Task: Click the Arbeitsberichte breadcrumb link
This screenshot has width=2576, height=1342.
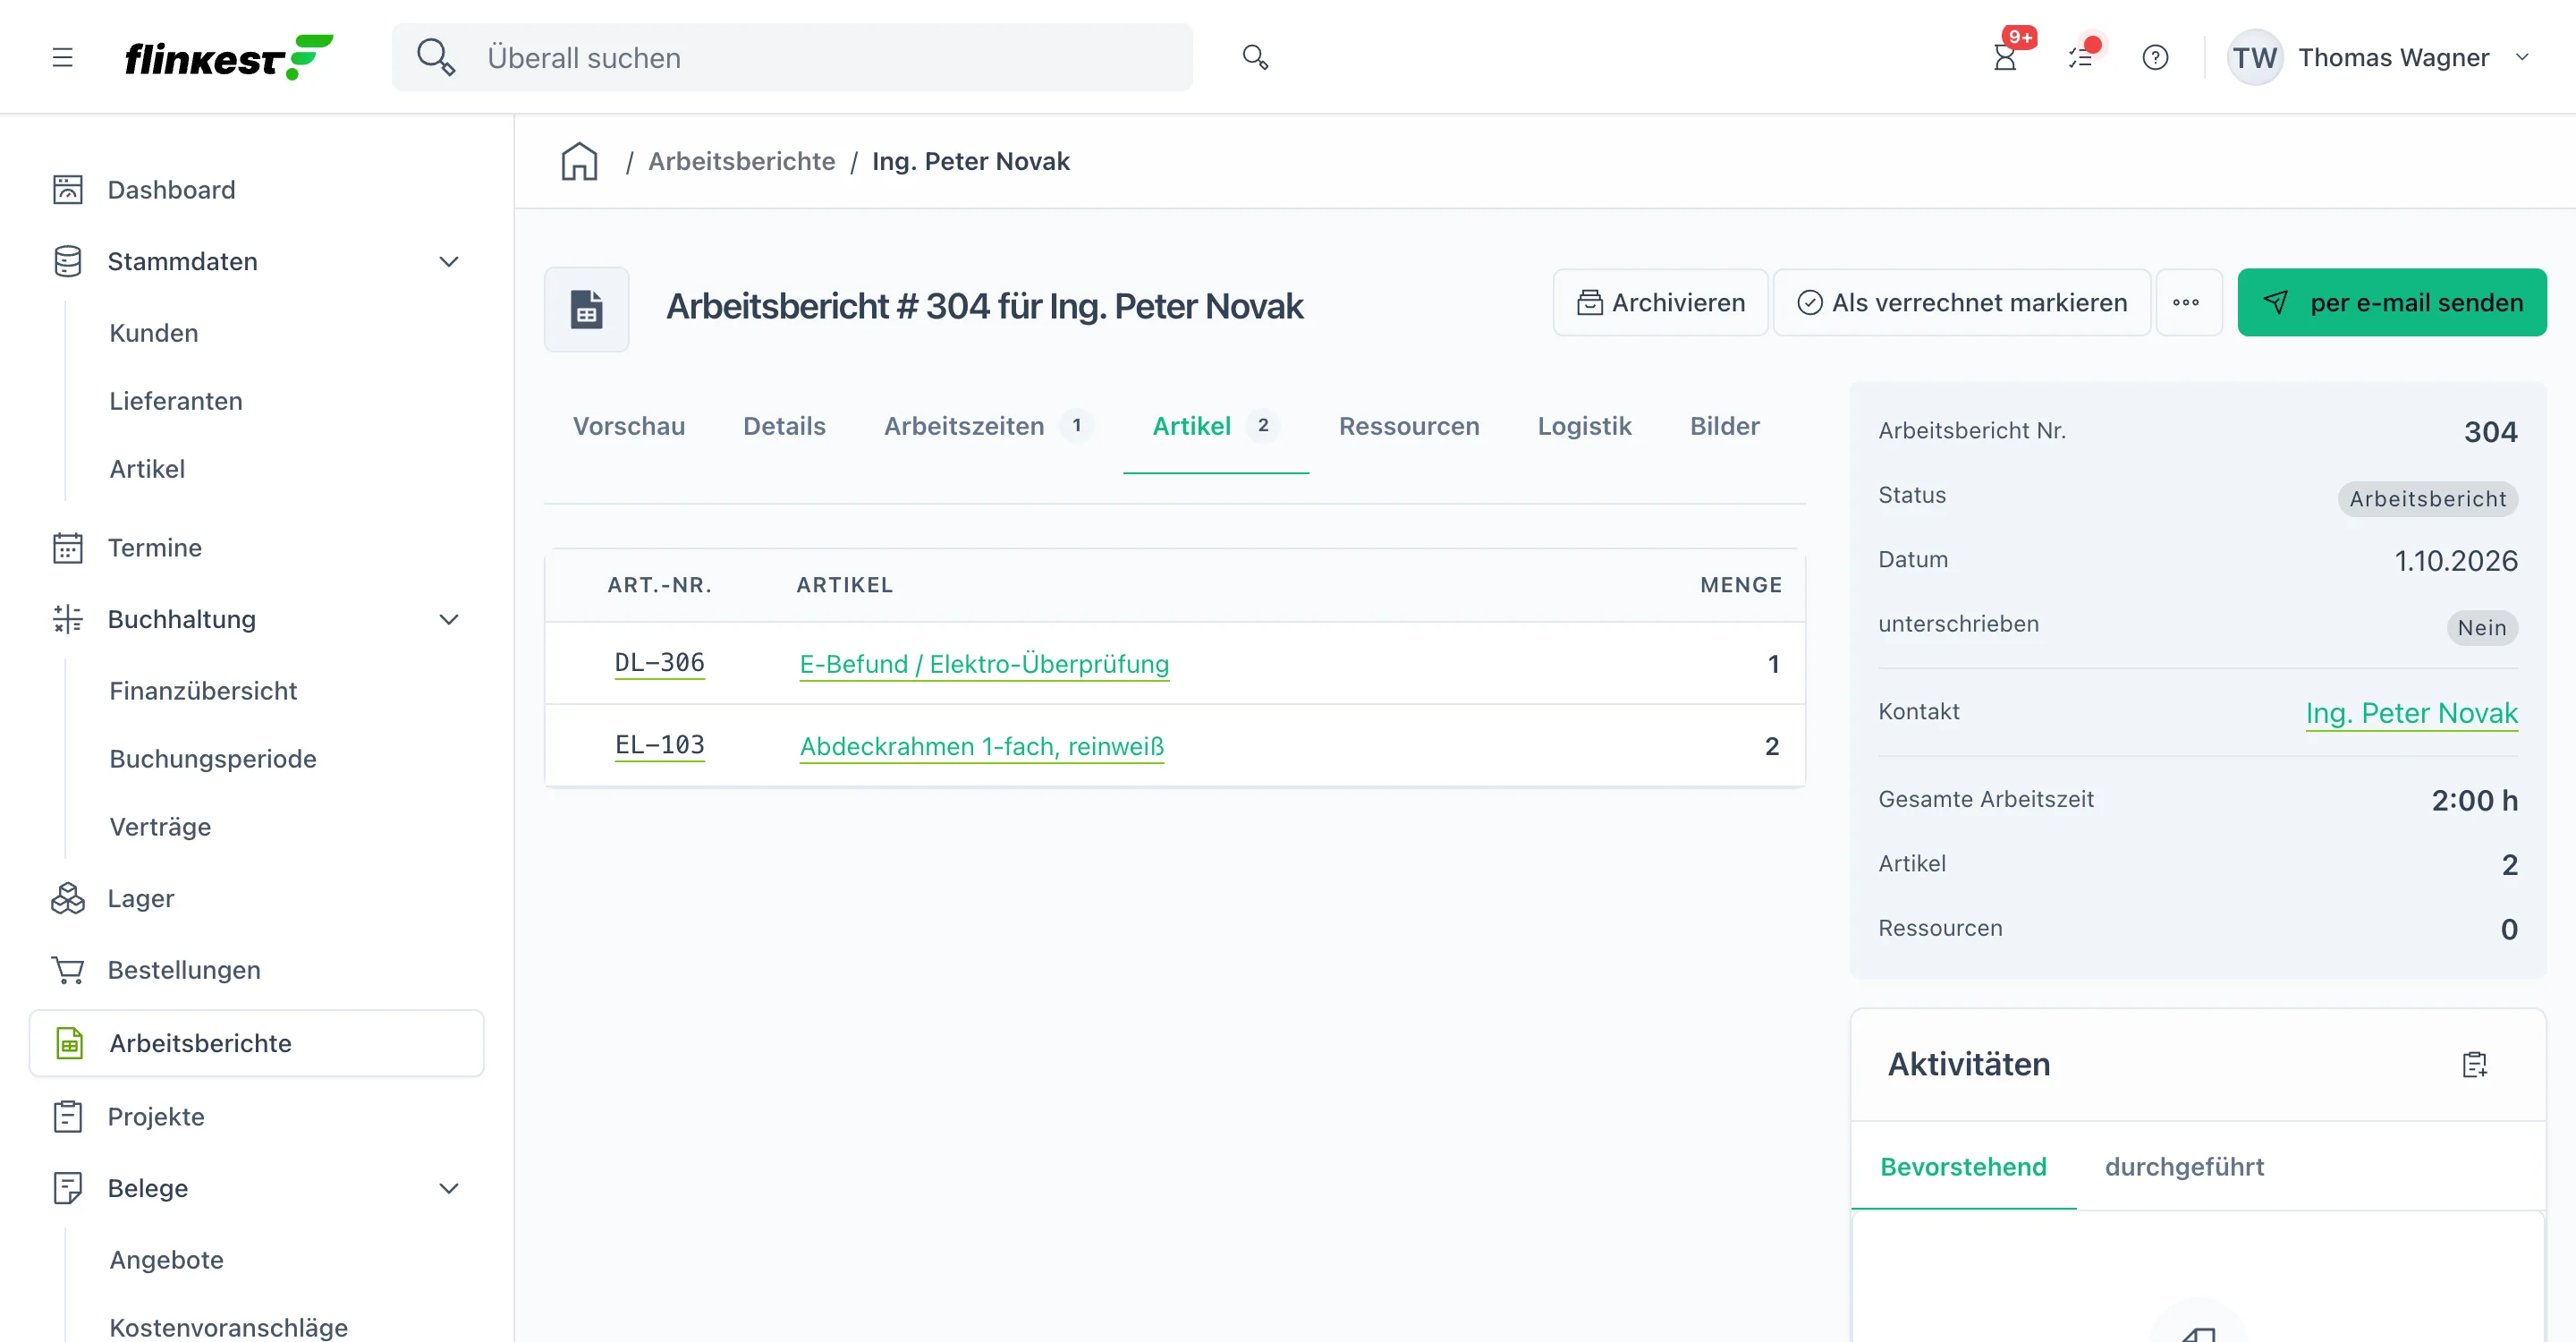Action: 741,161
